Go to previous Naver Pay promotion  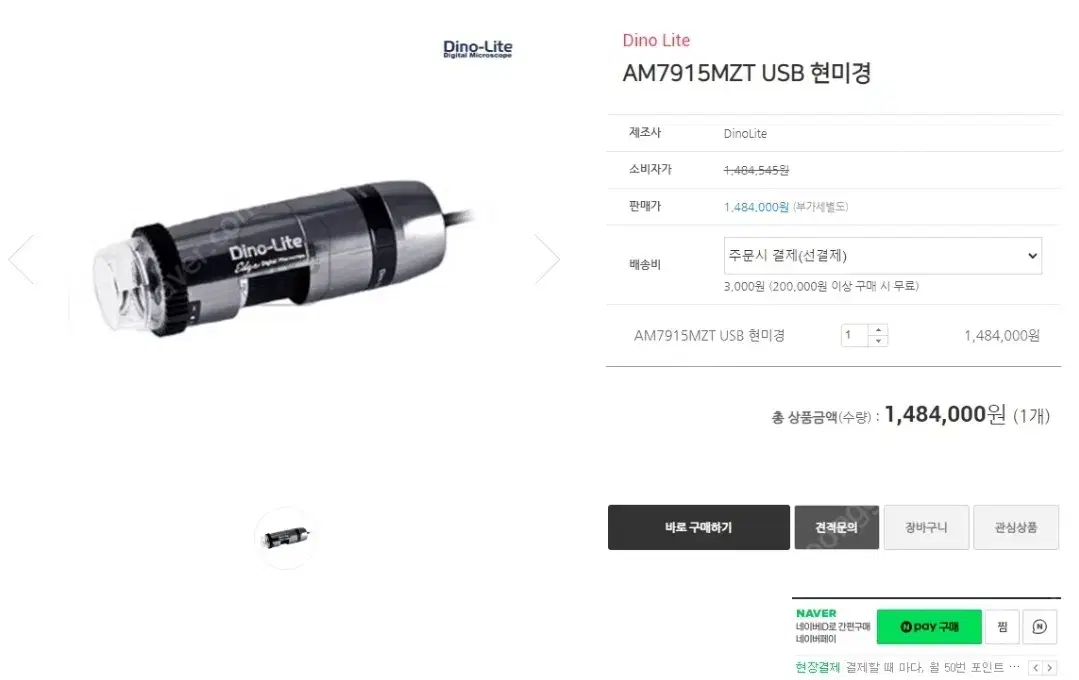(1036, 668)
